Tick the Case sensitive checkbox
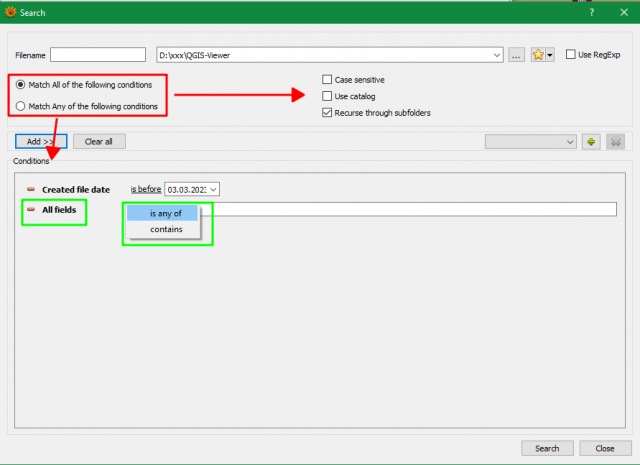The width and height of the screenshot is (640, 465). coord(327,79)
